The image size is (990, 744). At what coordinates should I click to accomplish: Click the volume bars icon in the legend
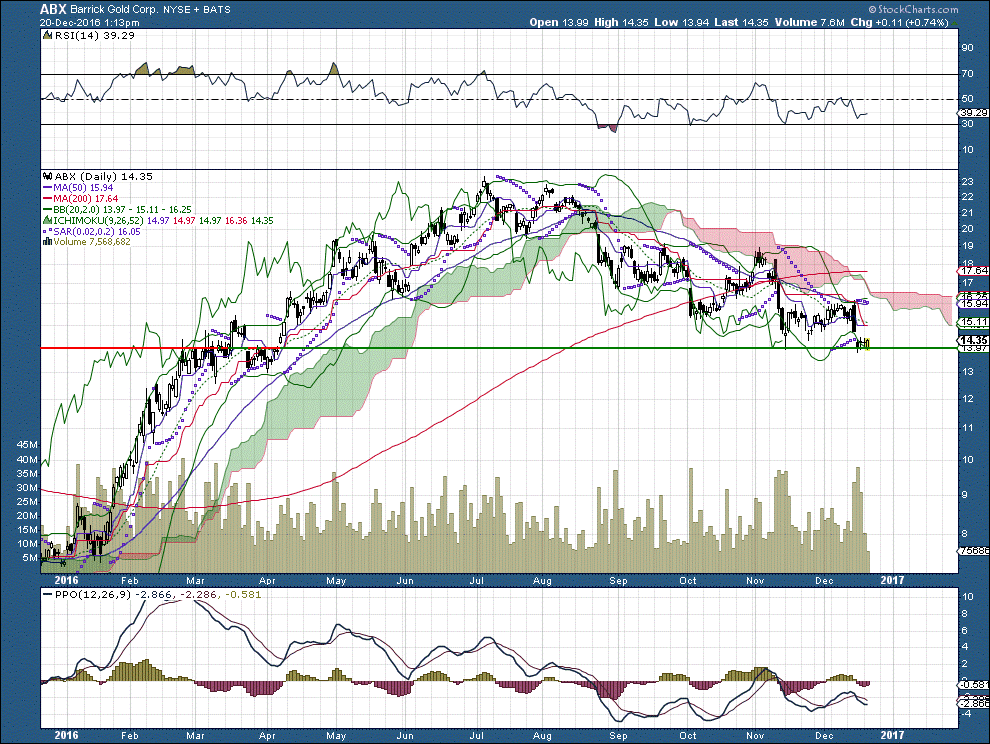pos(47,242)
